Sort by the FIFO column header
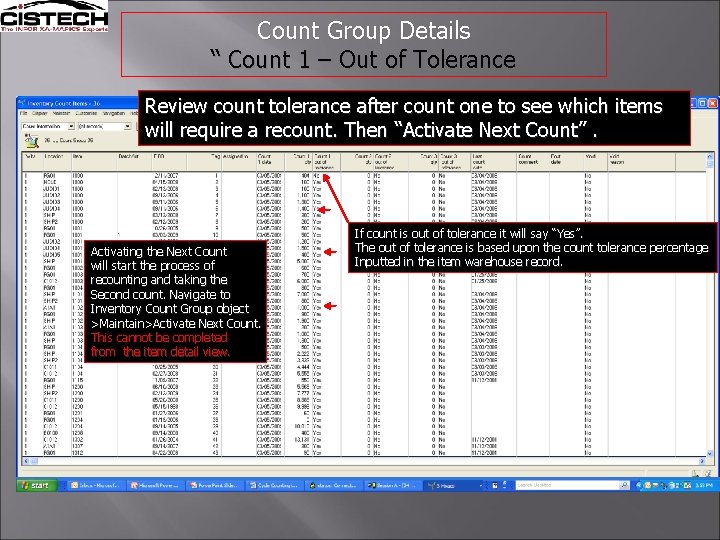The height and width of the screenshot is (540, 720). [x=169, y=162]
